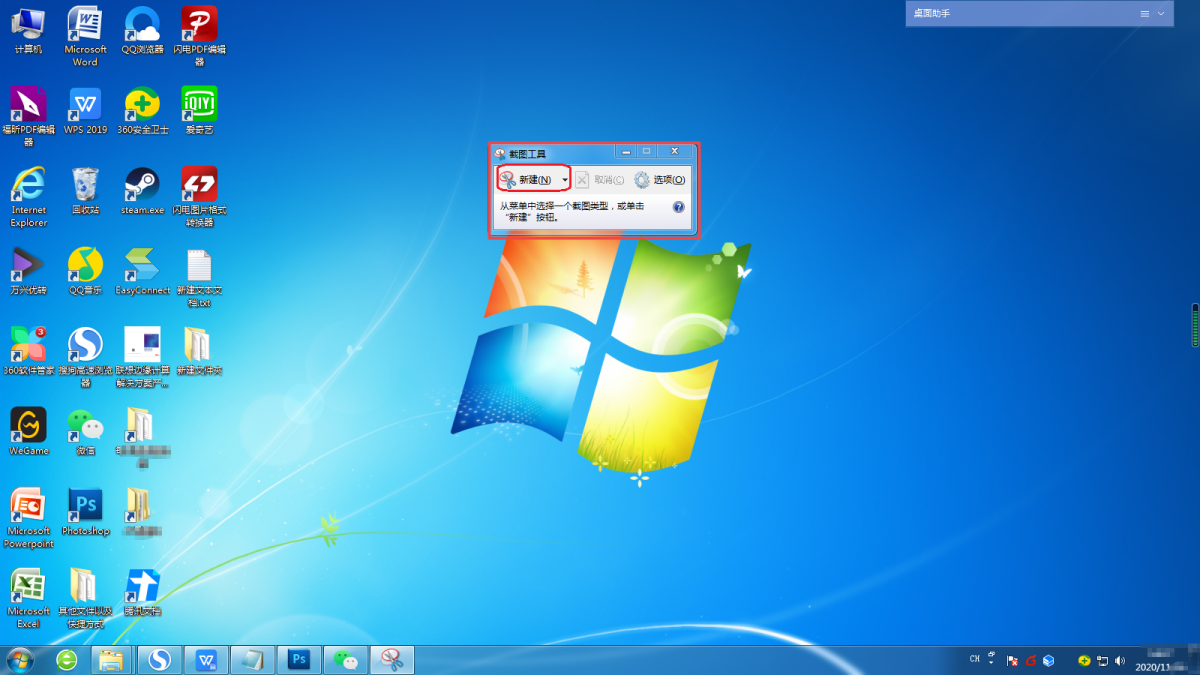1200x675 pixels.
Task: Click the Windows Start orb
Action: [19, 660]
